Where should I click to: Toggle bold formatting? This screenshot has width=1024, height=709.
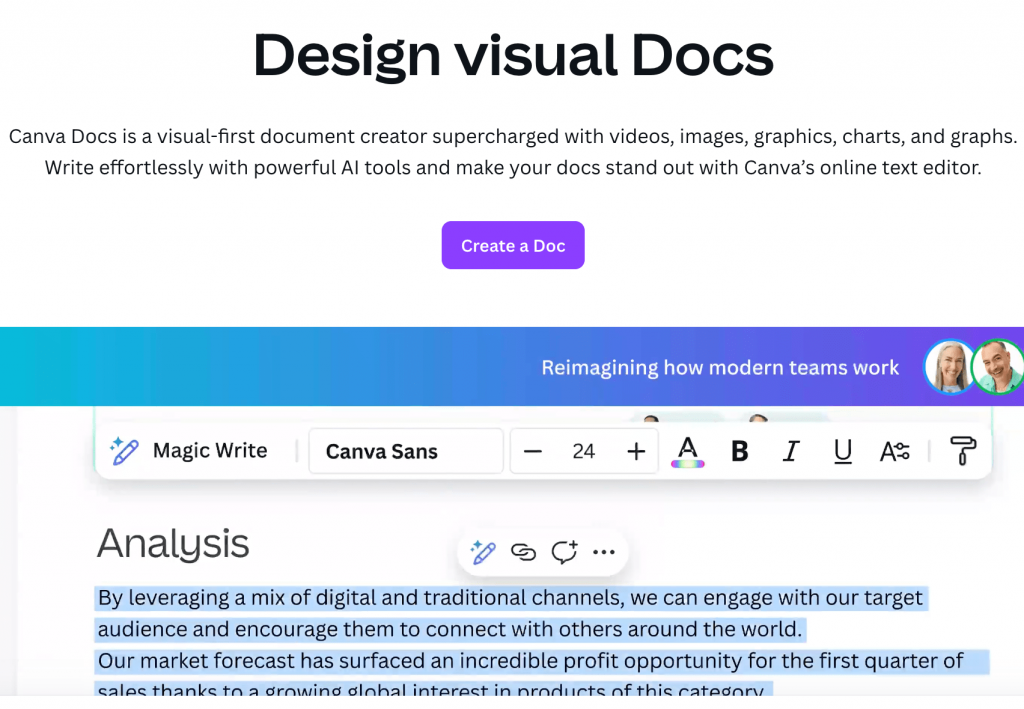(739, 450)
